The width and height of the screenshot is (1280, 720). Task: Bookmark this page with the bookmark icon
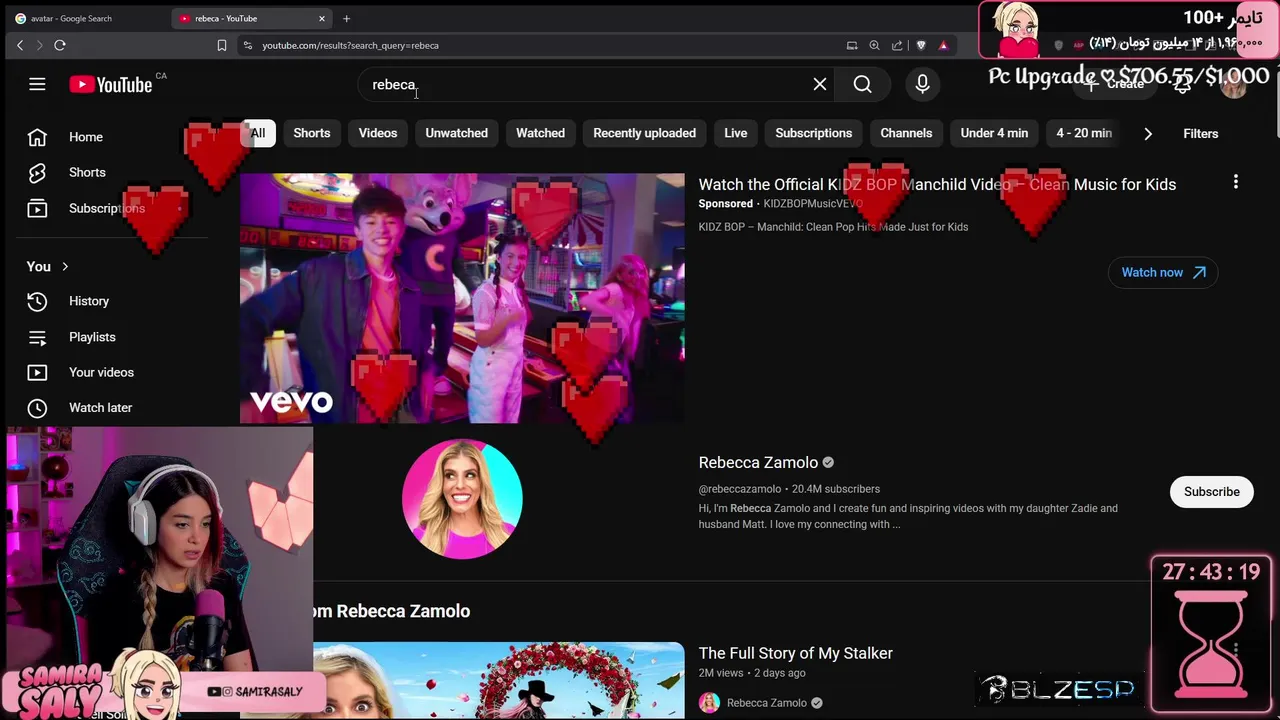[x=222, y=45]
